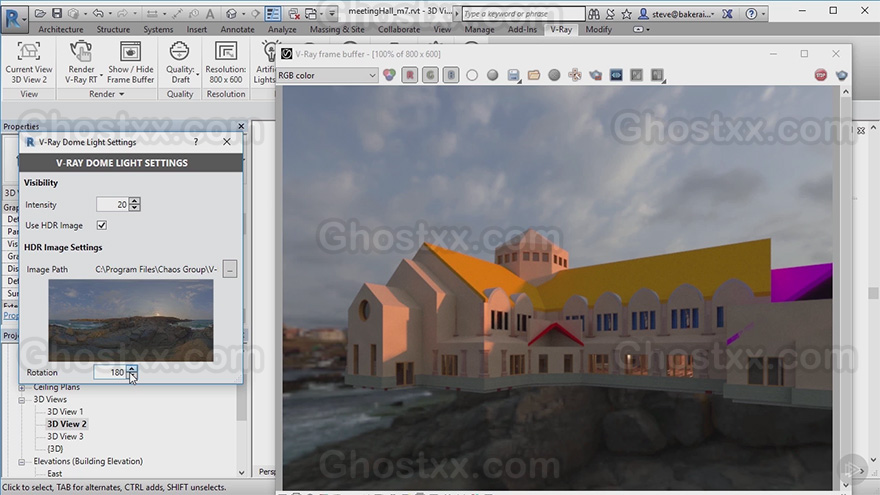Close the V-Ray Dome Light Settings dialog
The width and height of the screenshot is (880, 495).
[x=227, y=142]
